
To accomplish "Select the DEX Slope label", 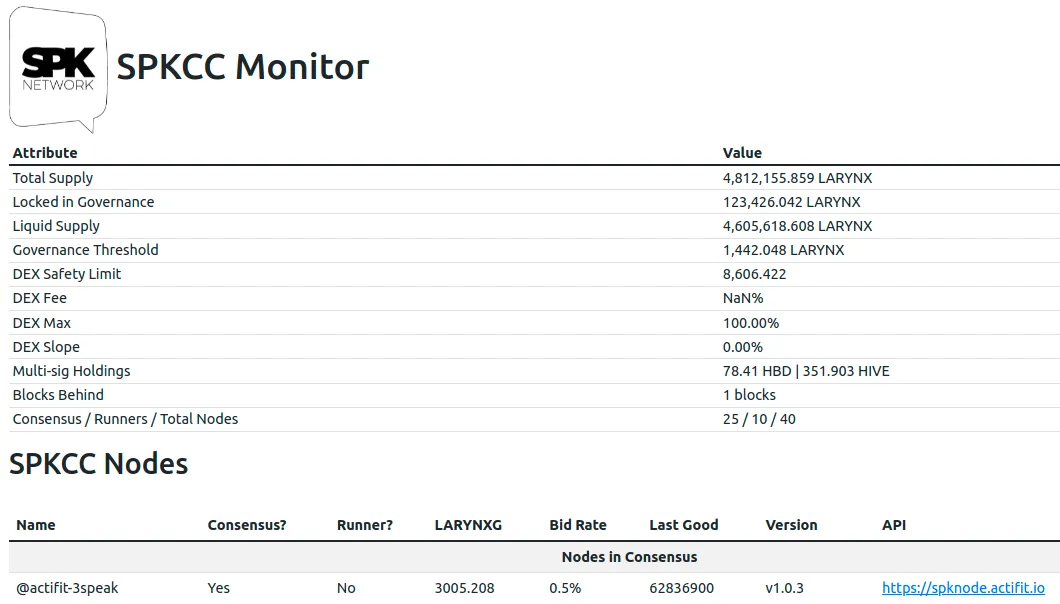I will pos(46,346).
